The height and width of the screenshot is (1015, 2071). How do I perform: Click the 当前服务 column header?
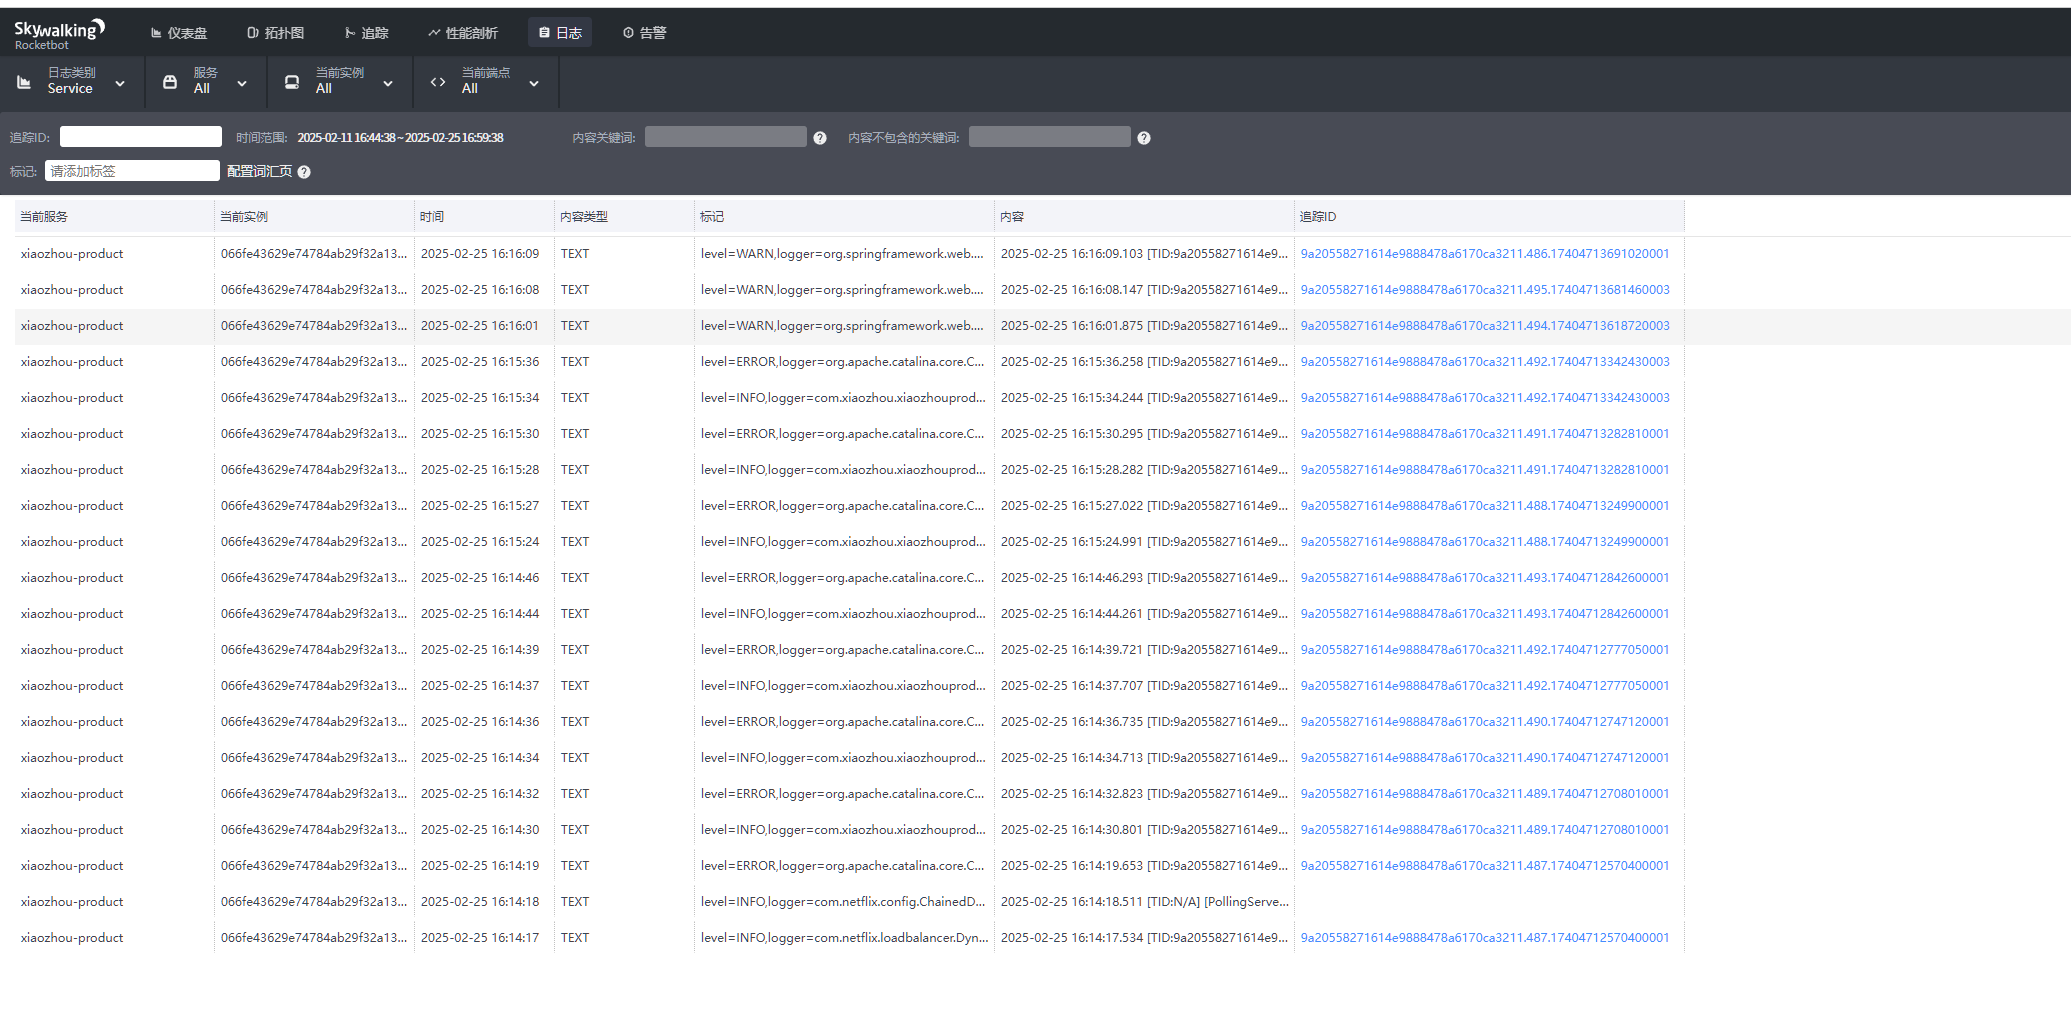114,217
